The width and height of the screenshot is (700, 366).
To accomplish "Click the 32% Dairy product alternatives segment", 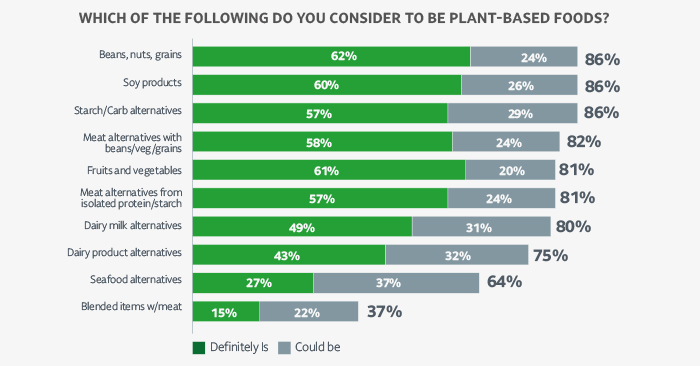I will coord(457,254).
